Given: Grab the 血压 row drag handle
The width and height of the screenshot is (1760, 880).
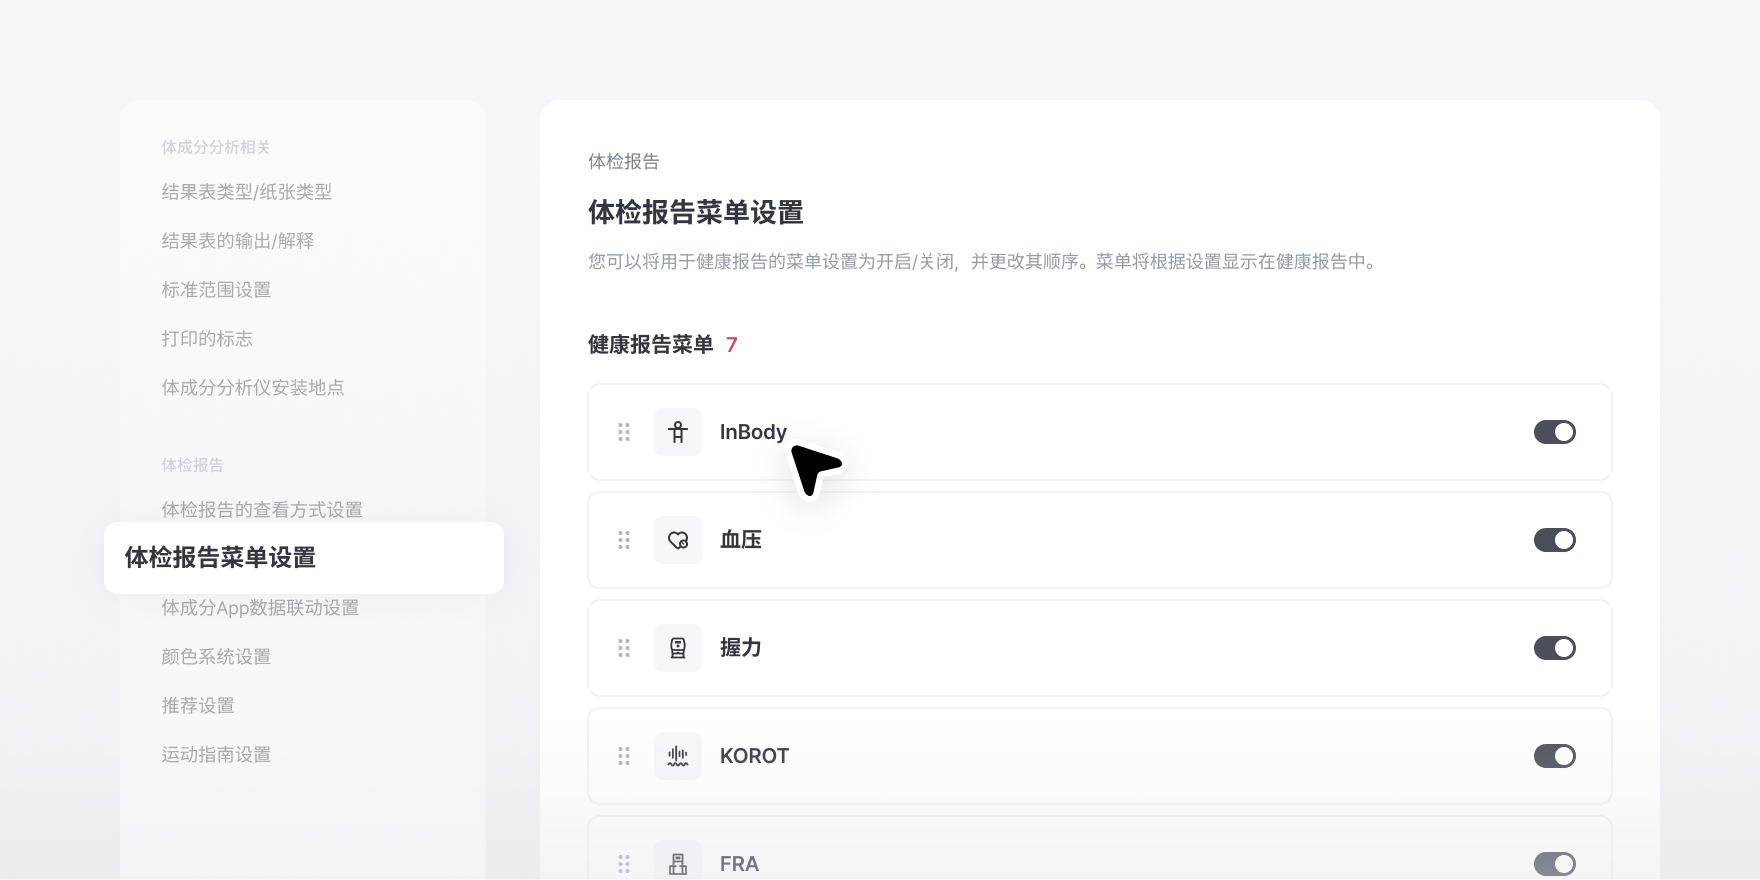Looking at the screenshot, I should (x=624, y=540).
